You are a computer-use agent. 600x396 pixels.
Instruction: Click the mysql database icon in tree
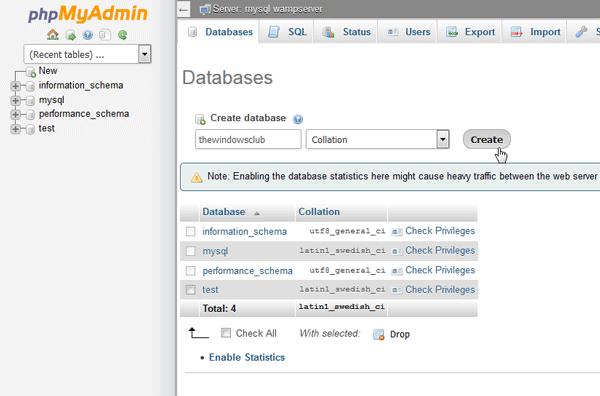tap(30, 101)
